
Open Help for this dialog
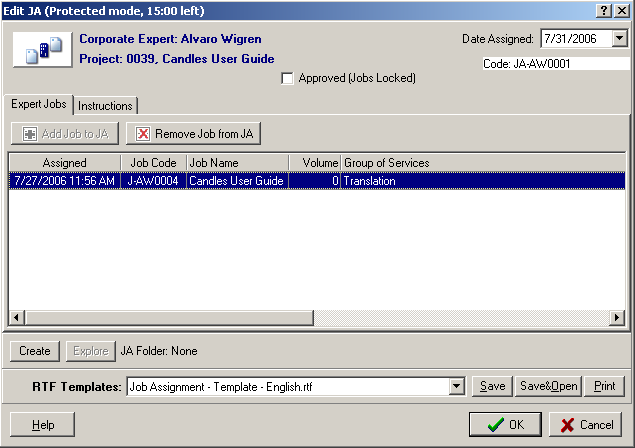43,424
